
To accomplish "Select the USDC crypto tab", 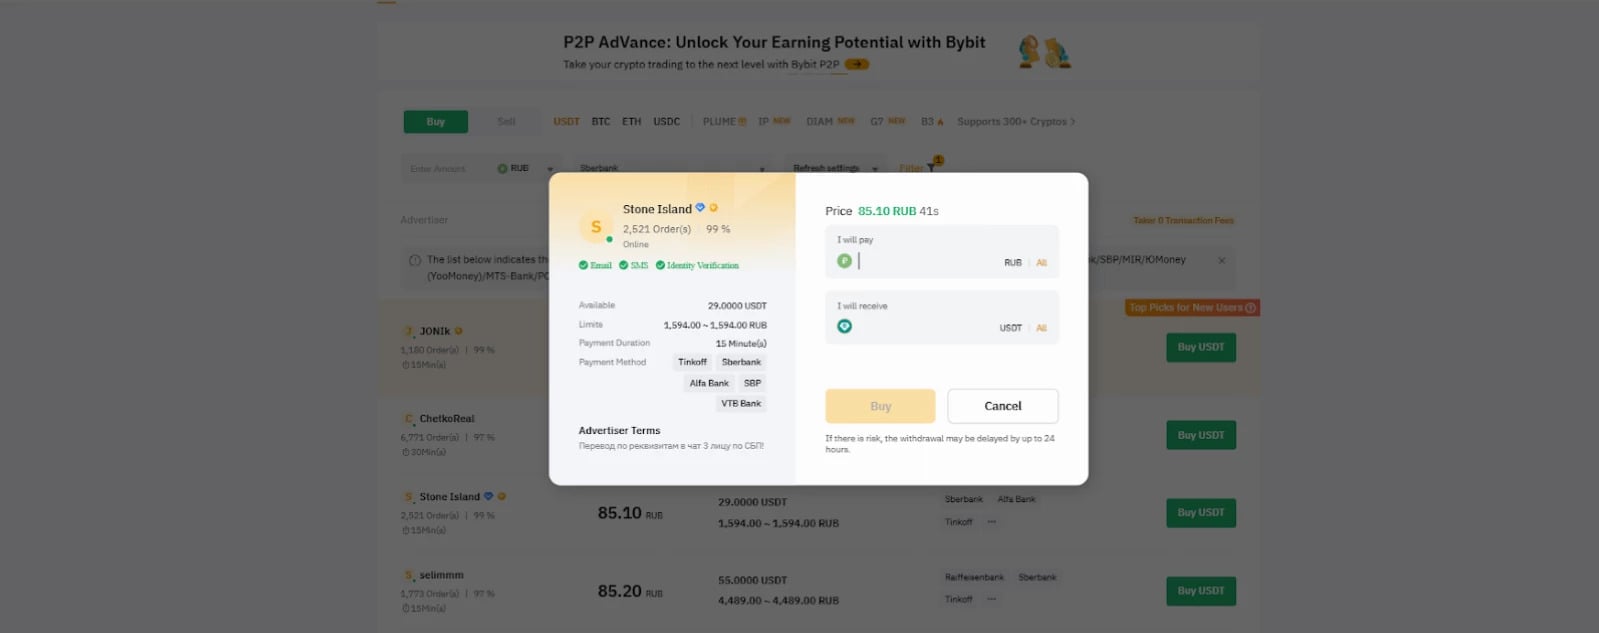I will pyautogui.click(x=666, y=122).
